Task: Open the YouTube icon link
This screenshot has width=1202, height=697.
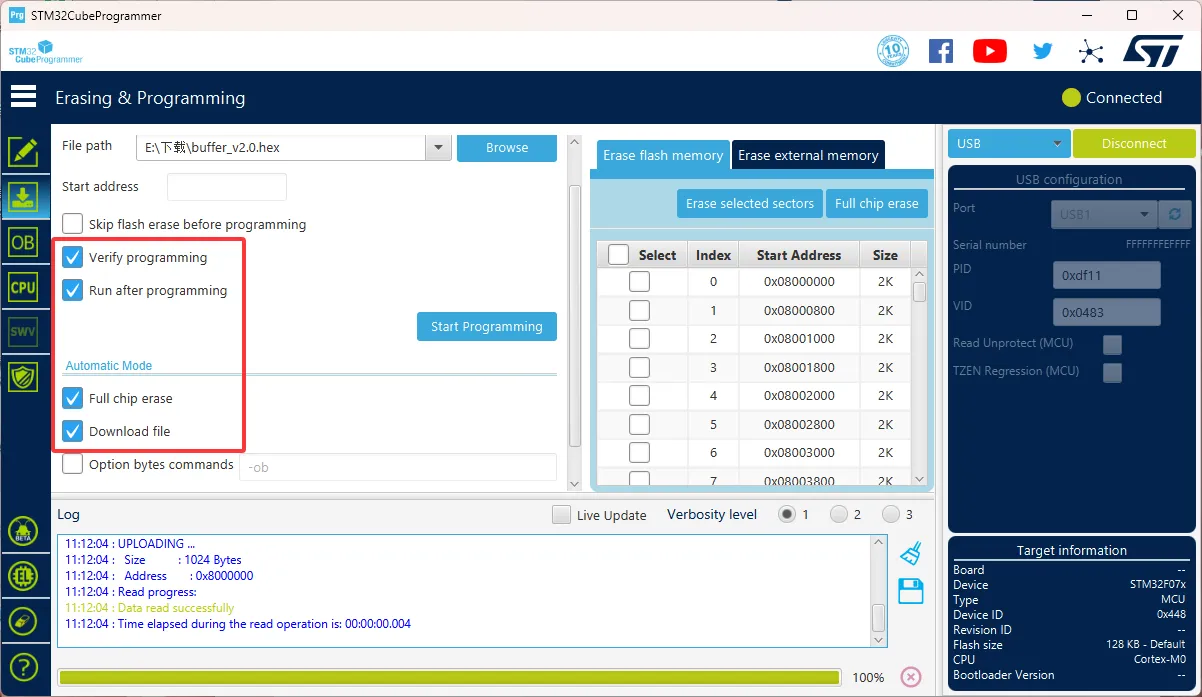Action: pyautogui.click(x=989, y=51)
